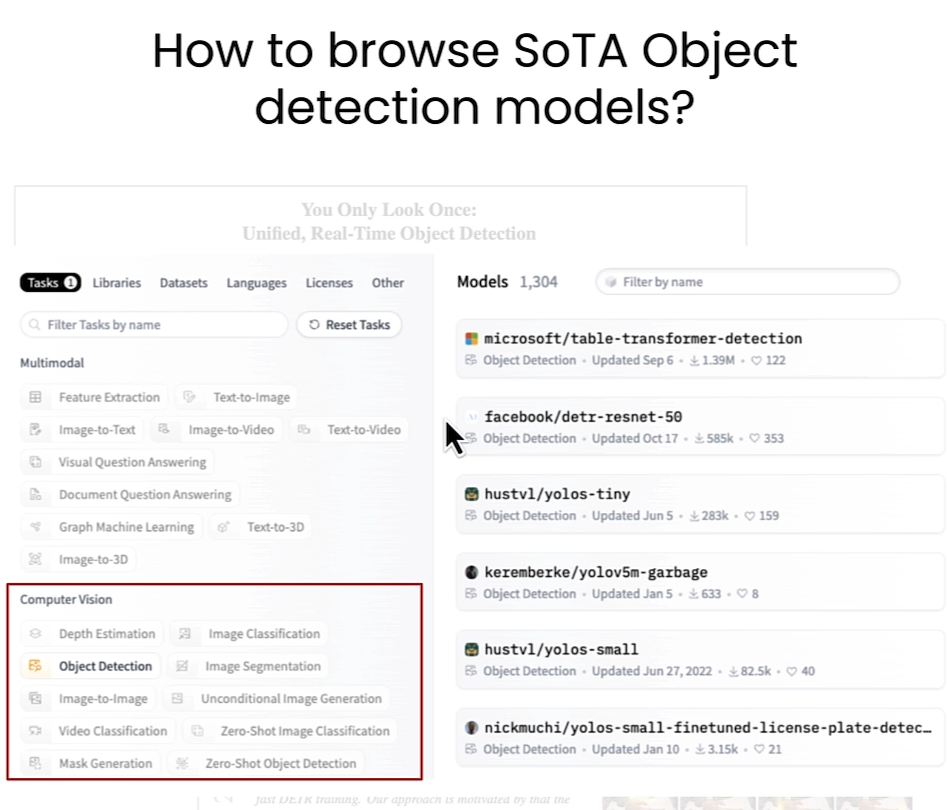
Task: Switch to the Languages tab
Action: coord(257,283)
